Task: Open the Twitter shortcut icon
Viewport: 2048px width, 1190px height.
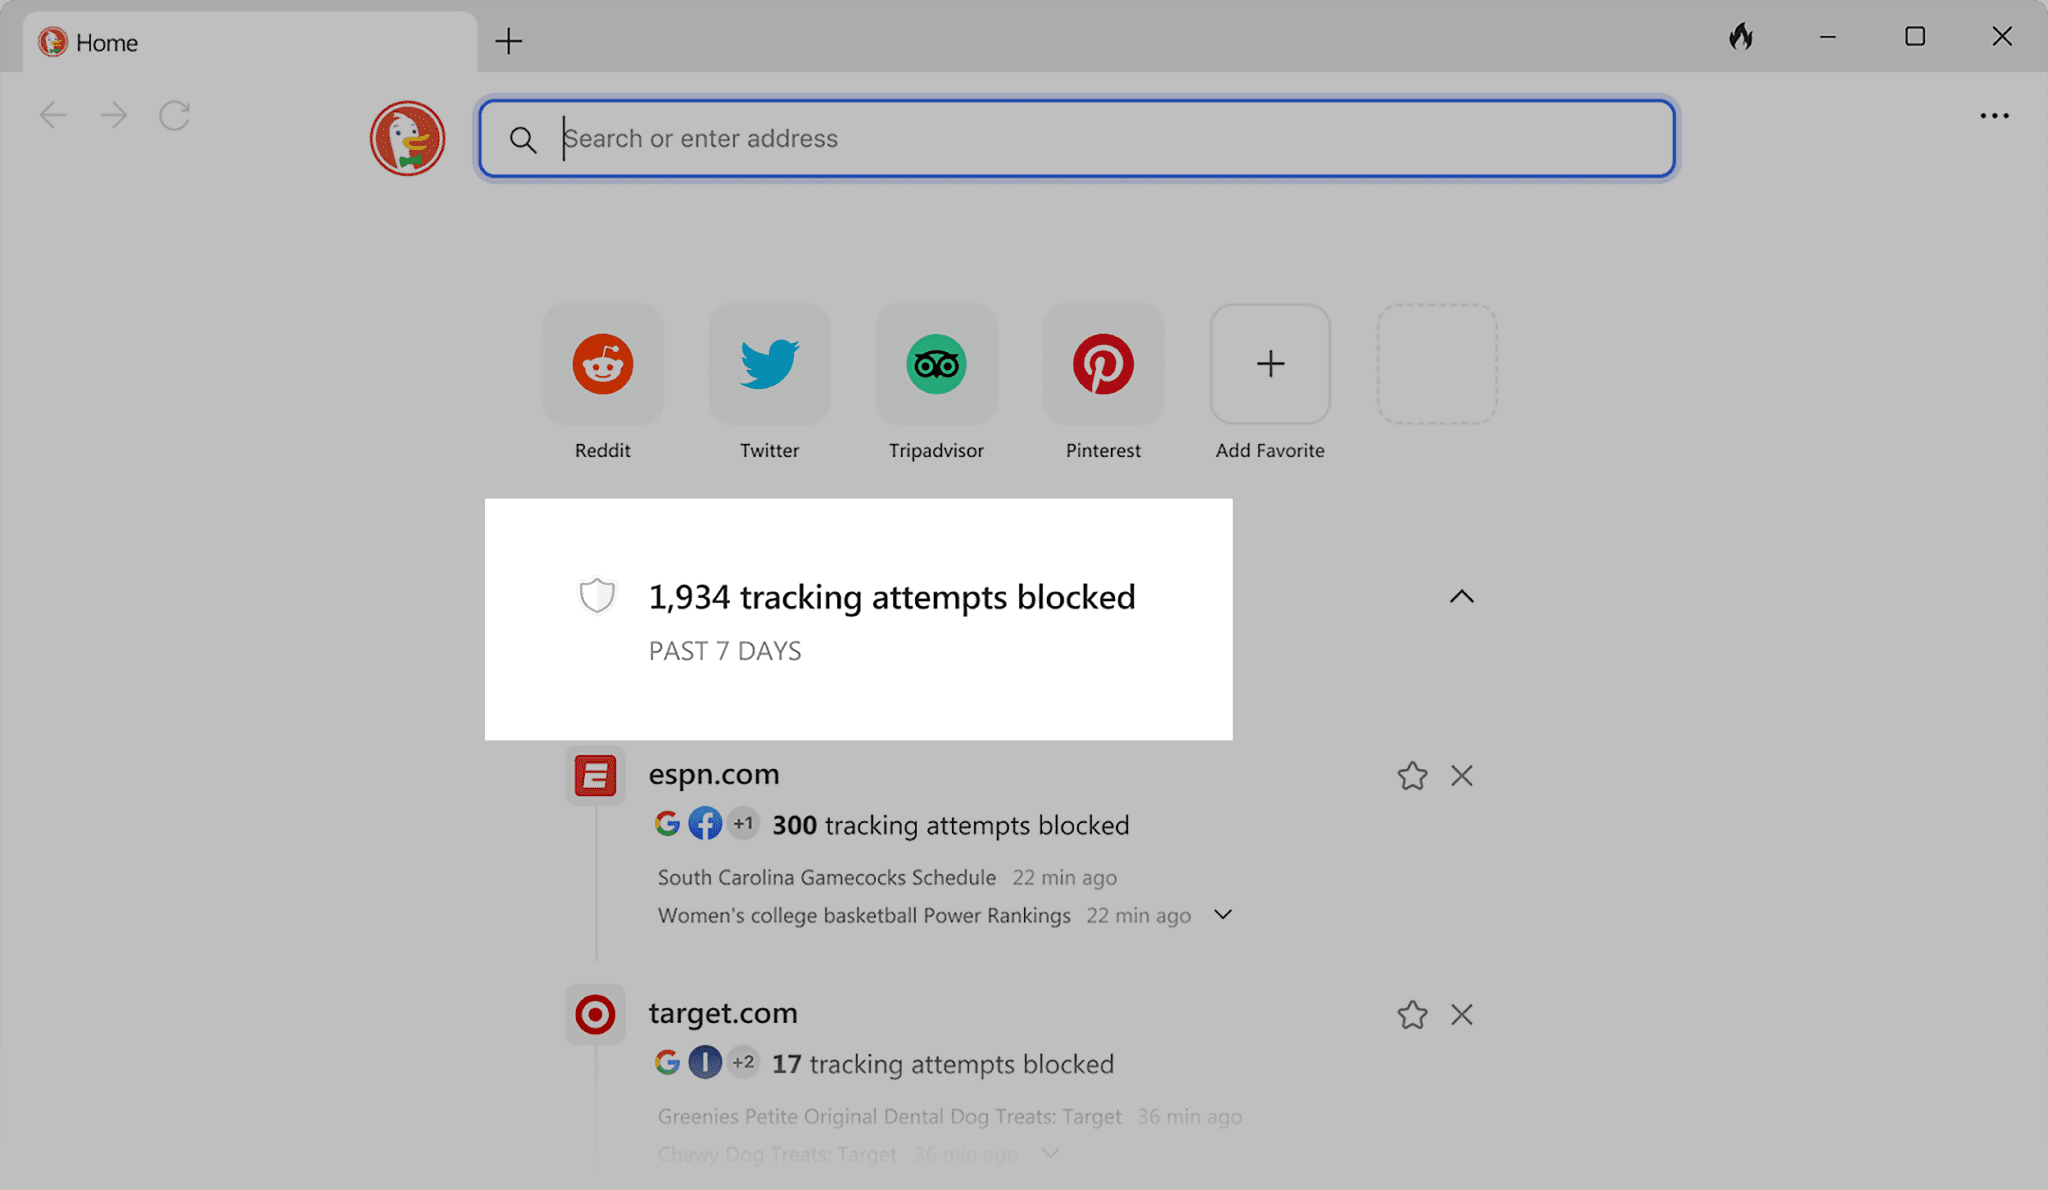Action: [x=769, y=363]
